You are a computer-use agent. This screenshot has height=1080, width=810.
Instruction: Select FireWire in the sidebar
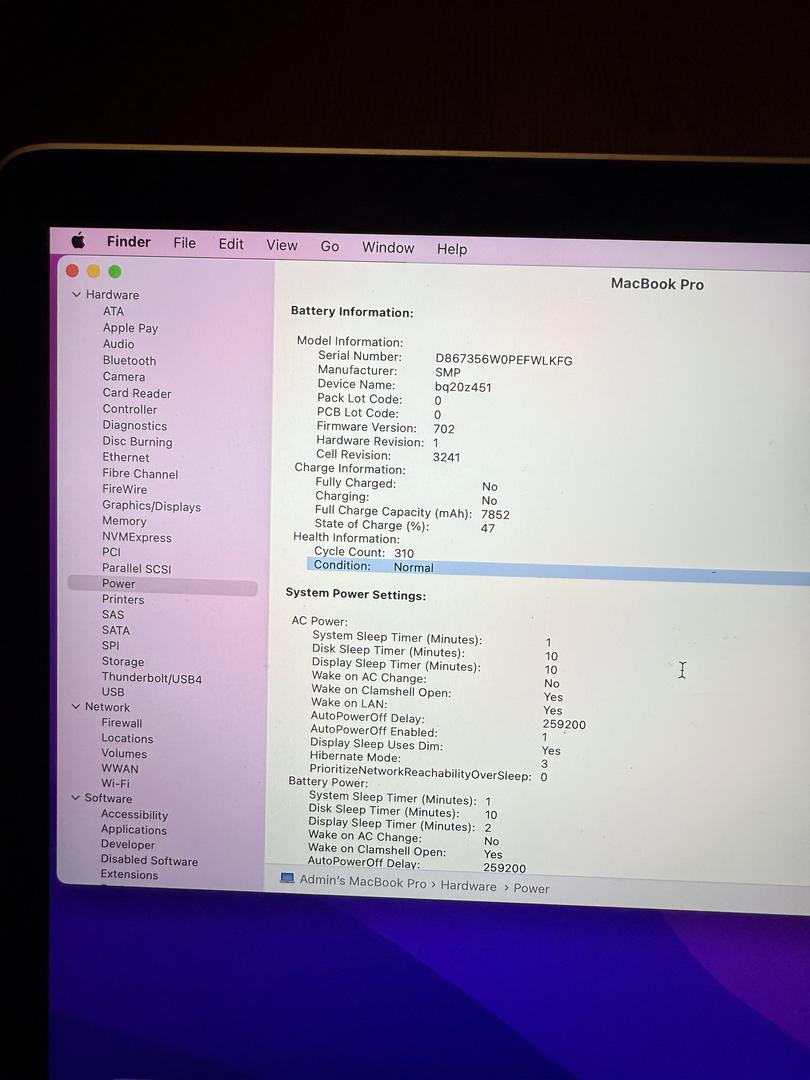point(125,489)
